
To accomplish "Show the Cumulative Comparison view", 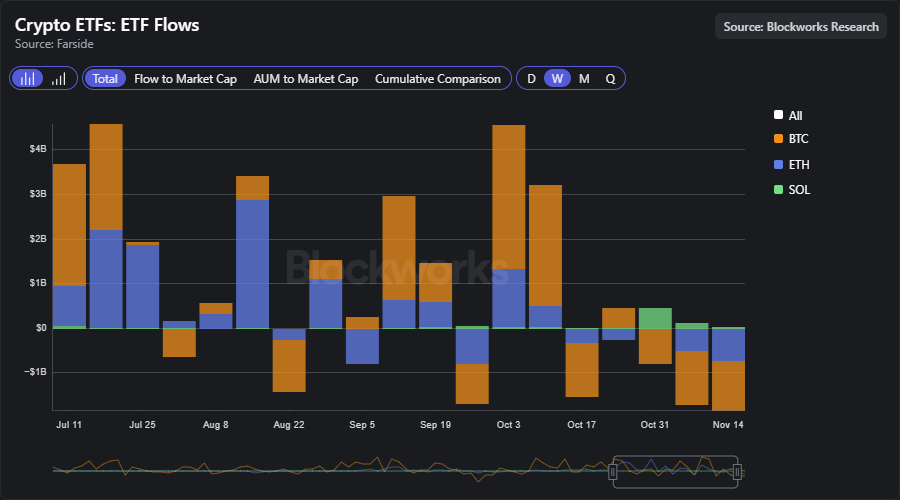I will (437, 78).
